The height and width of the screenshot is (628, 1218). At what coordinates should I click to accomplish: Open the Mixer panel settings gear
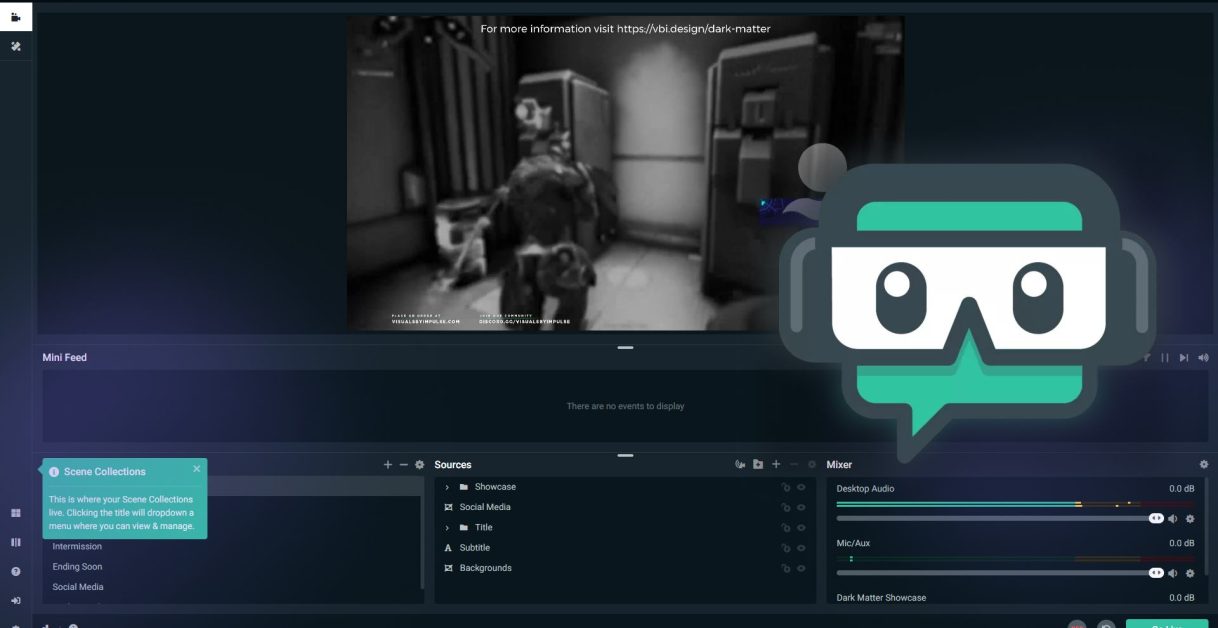[x=1203, y=465]
